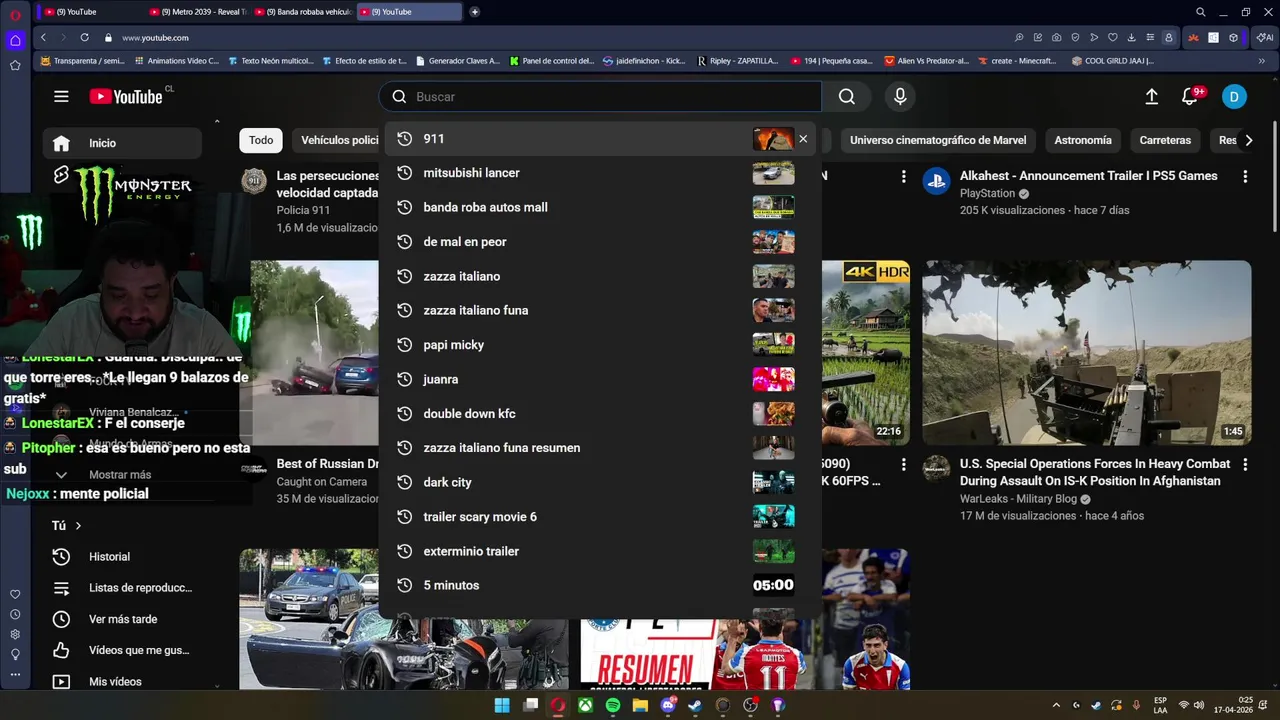Open the Windows Start menu
1280x720 pixels.
[502, 705]
